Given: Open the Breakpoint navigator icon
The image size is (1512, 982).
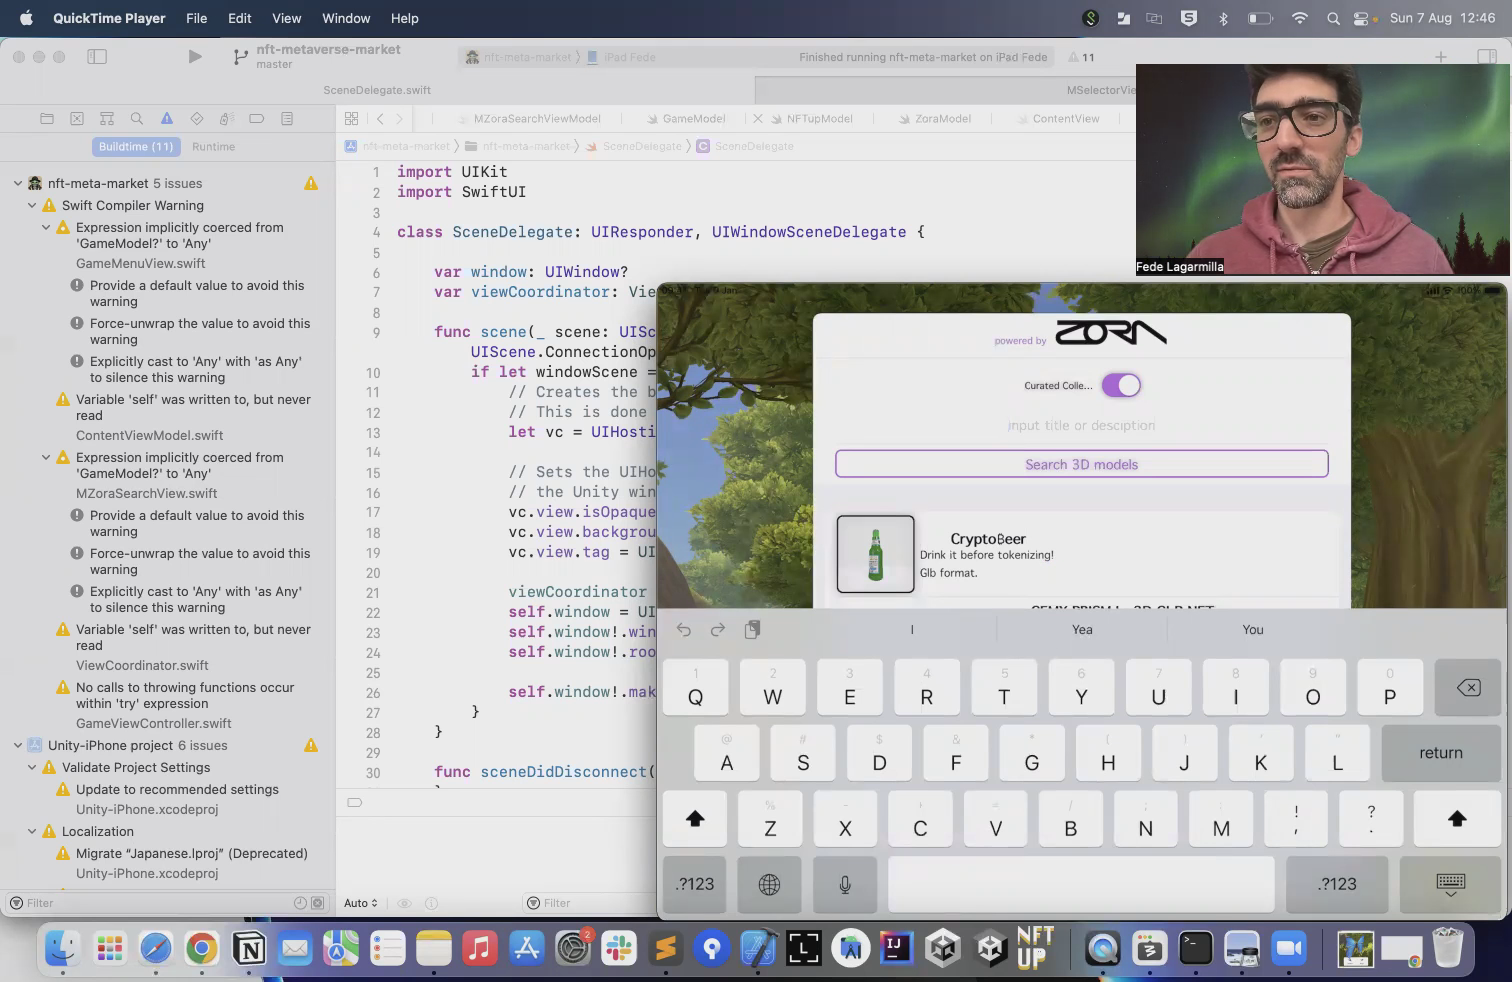Looking at the screenshot, I should pyautogui.click(x=257, y=118).
